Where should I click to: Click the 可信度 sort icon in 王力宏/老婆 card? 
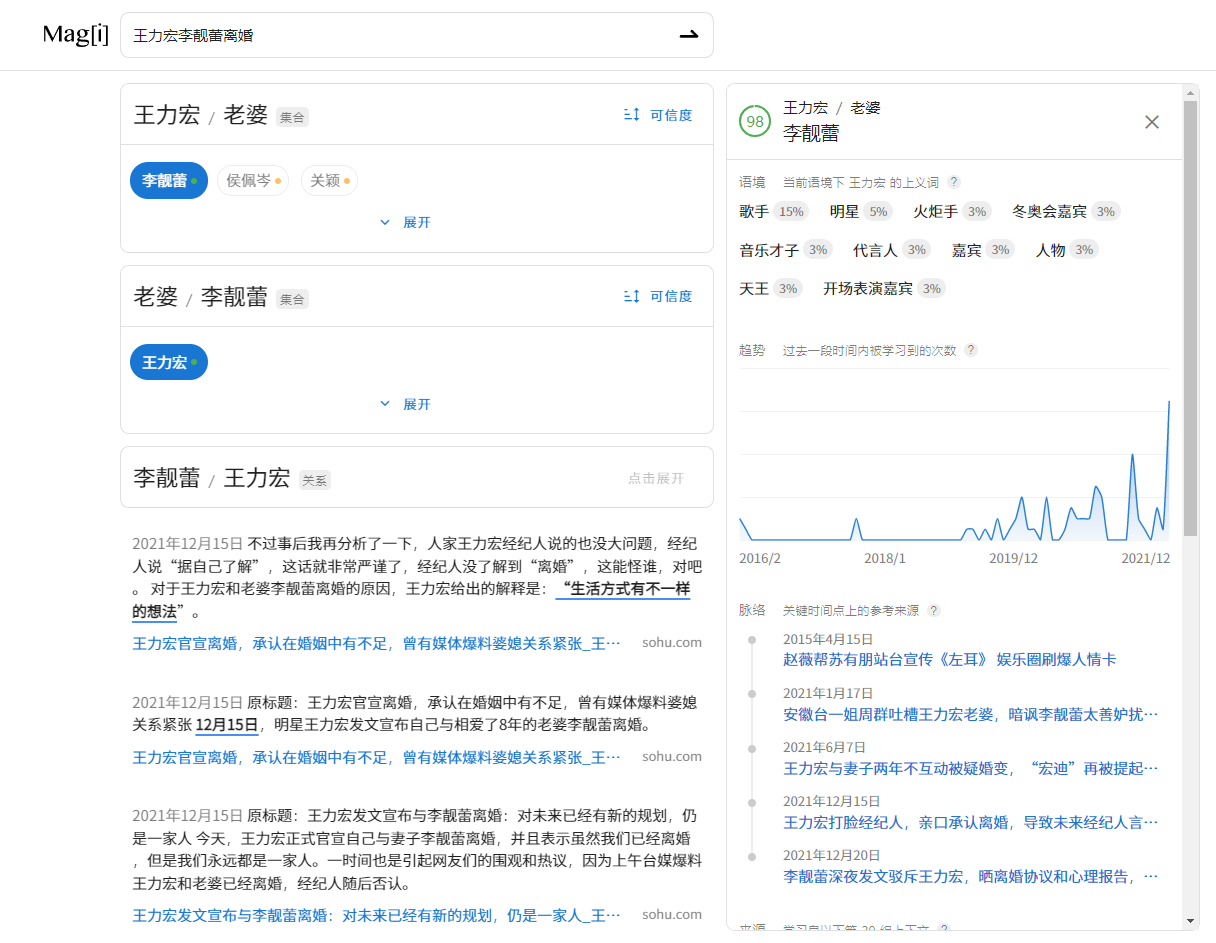click(631, 114)
